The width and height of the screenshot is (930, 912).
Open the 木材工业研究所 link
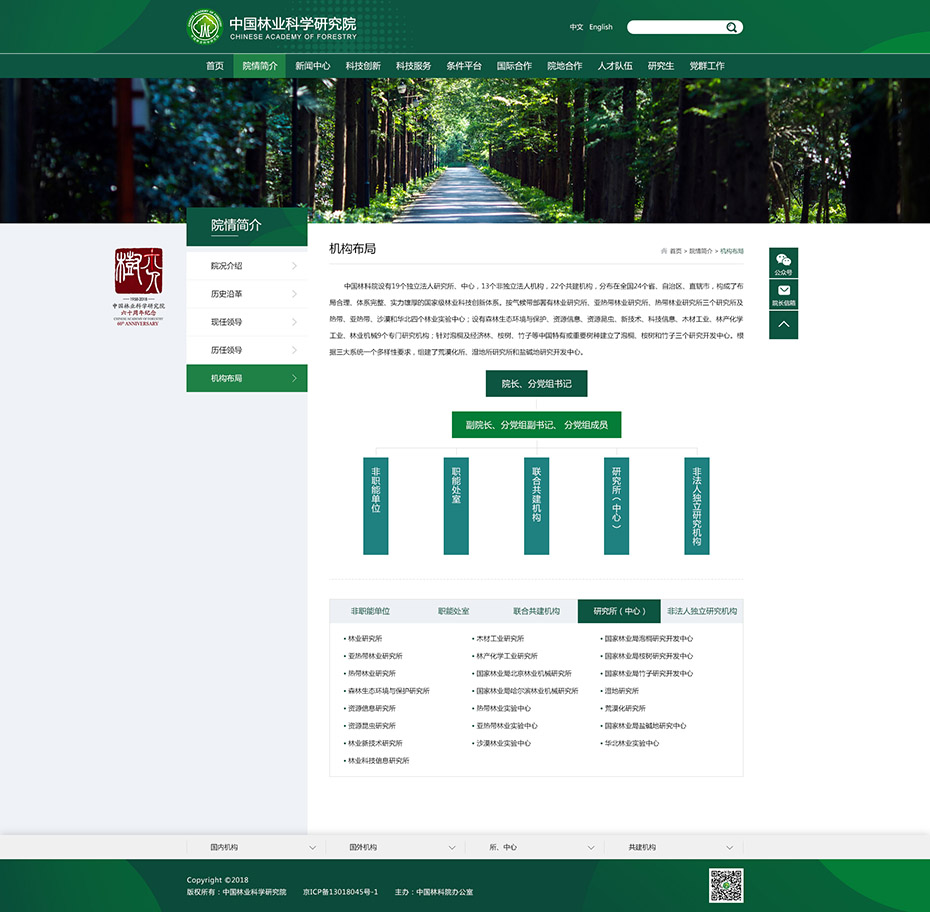tap(500, 638)
